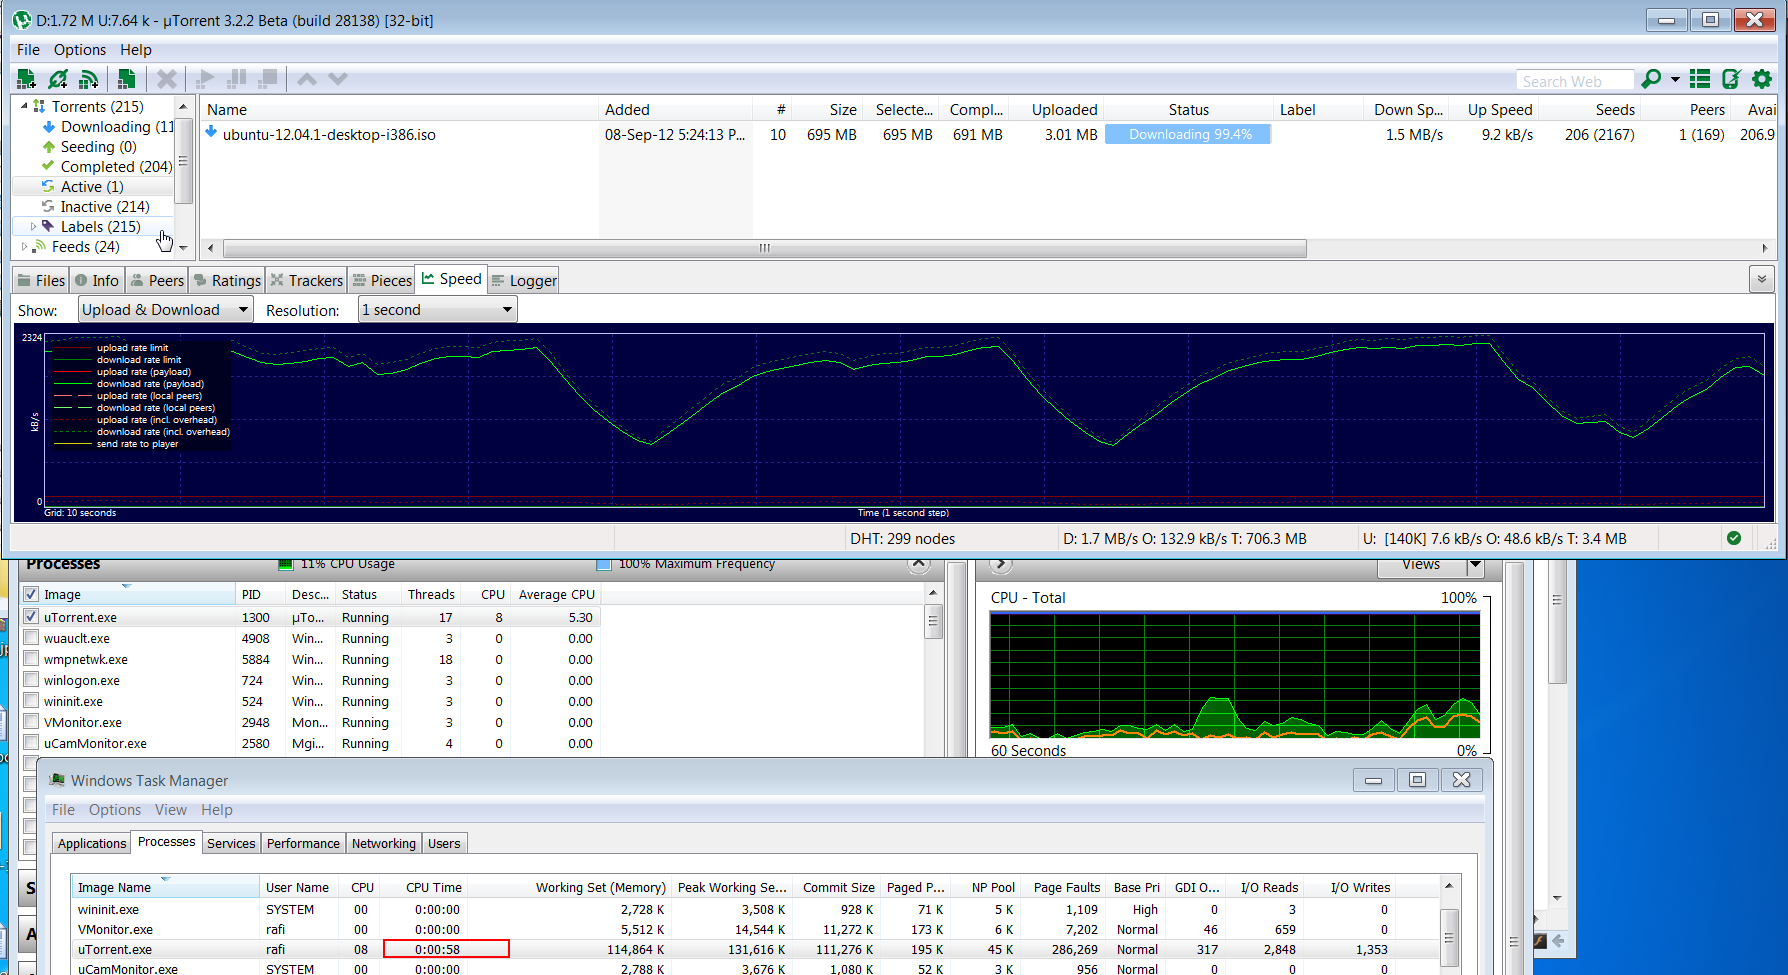Viewport: 1788px width, 975px height.
Task: Click the Add Torrent from URL icon
Action: 58,79
